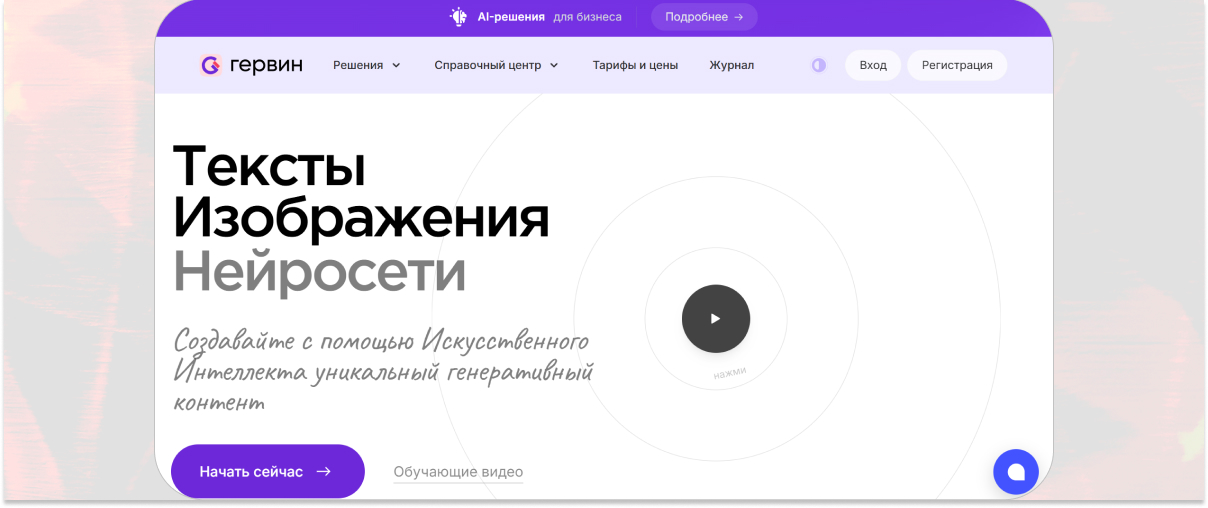Click the Тексты heading text
The width and height of the screenshot is (1208, 508).
pyautogui.click(x=270, y=165)
